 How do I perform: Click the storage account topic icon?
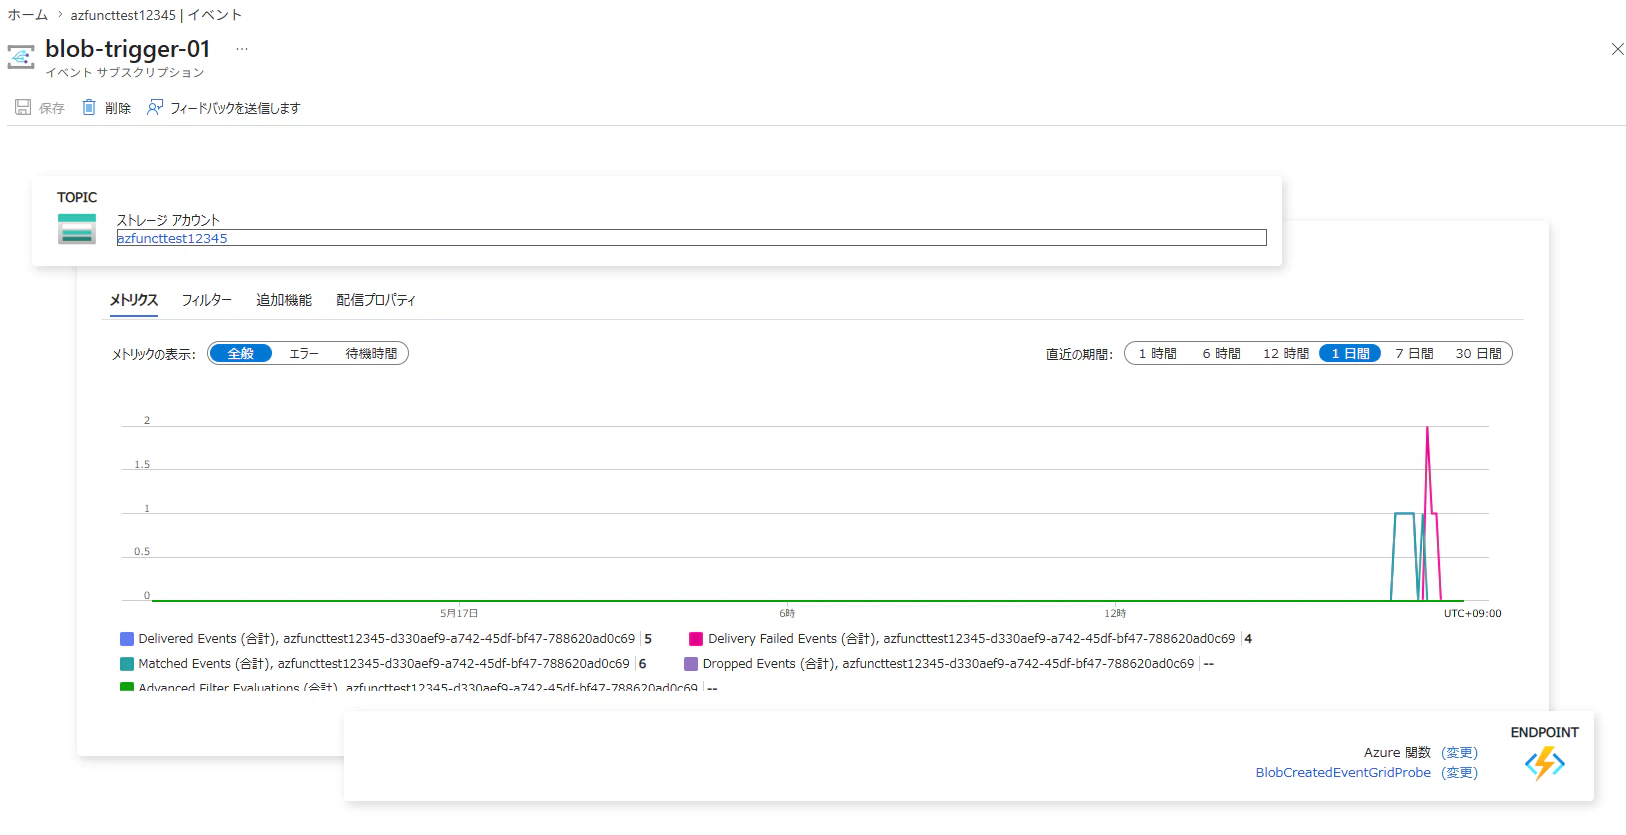(77, 229)
